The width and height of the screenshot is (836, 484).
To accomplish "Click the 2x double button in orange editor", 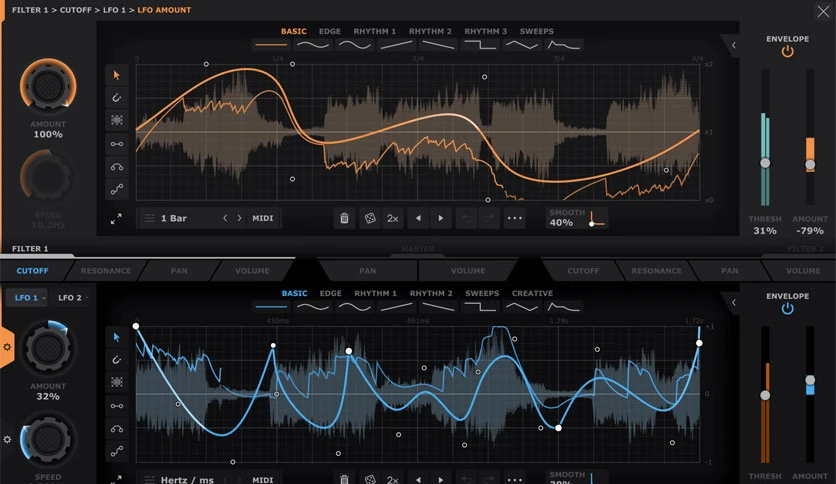I will [x=392, y=218].
